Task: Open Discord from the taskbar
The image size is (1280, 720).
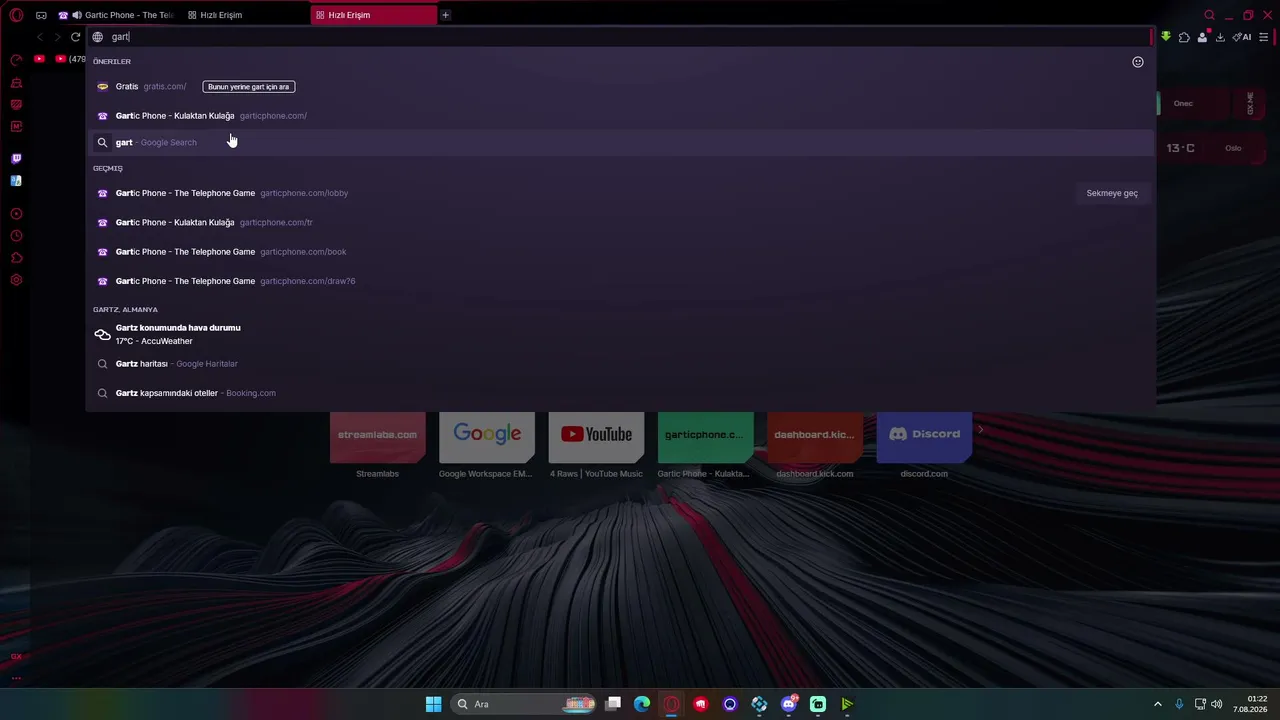Action: click(789, 704)
